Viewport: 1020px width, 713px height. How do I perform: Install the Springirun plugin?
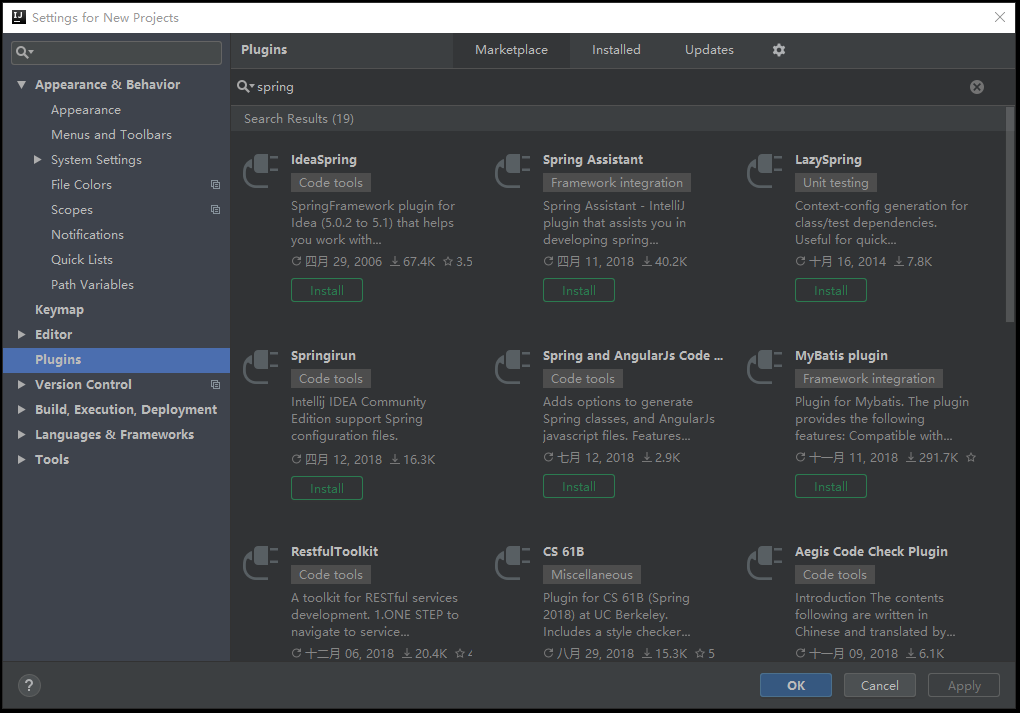click(327, 488)
